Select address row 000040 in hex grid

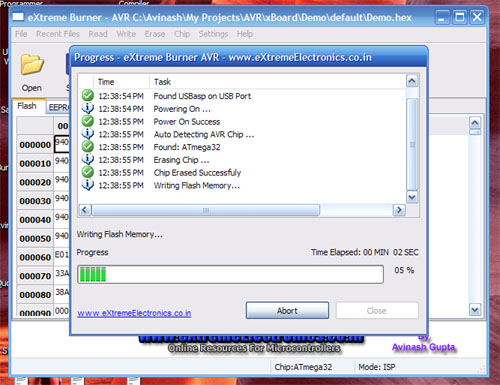tap(35, 220)
